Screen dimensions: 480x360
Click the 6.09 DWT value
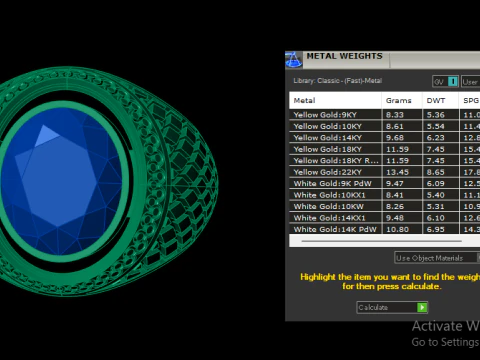pos(436,183)
